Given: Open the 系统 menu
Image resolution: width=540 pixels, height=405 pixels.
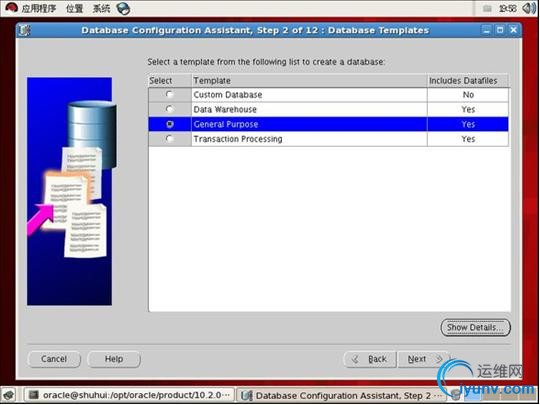Looking at the screenshot, I should 101,8.
